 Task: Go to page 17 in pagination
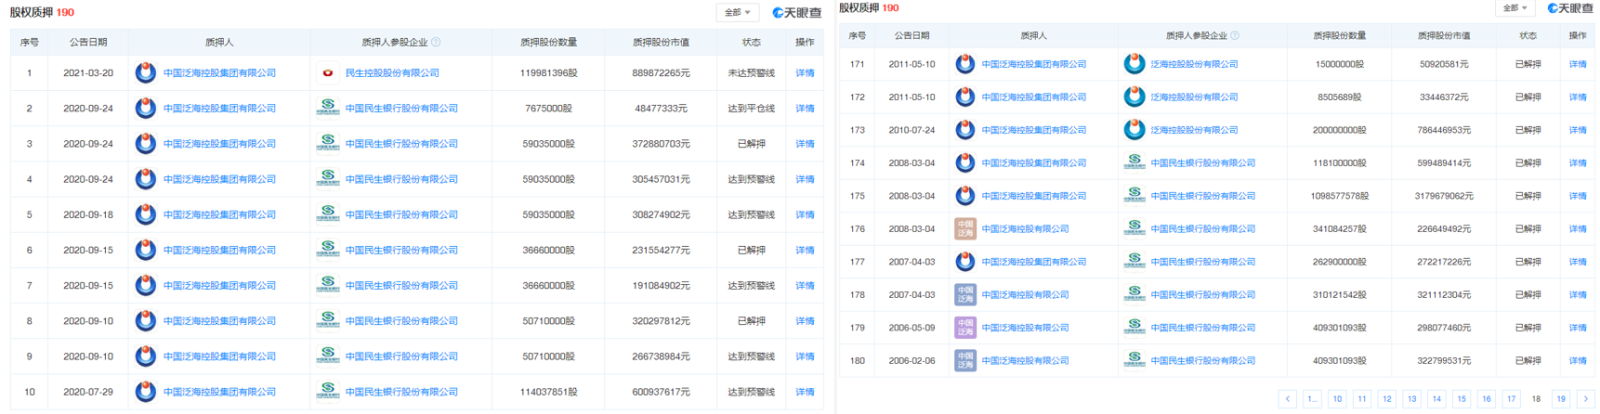[x=1511, y=399]
